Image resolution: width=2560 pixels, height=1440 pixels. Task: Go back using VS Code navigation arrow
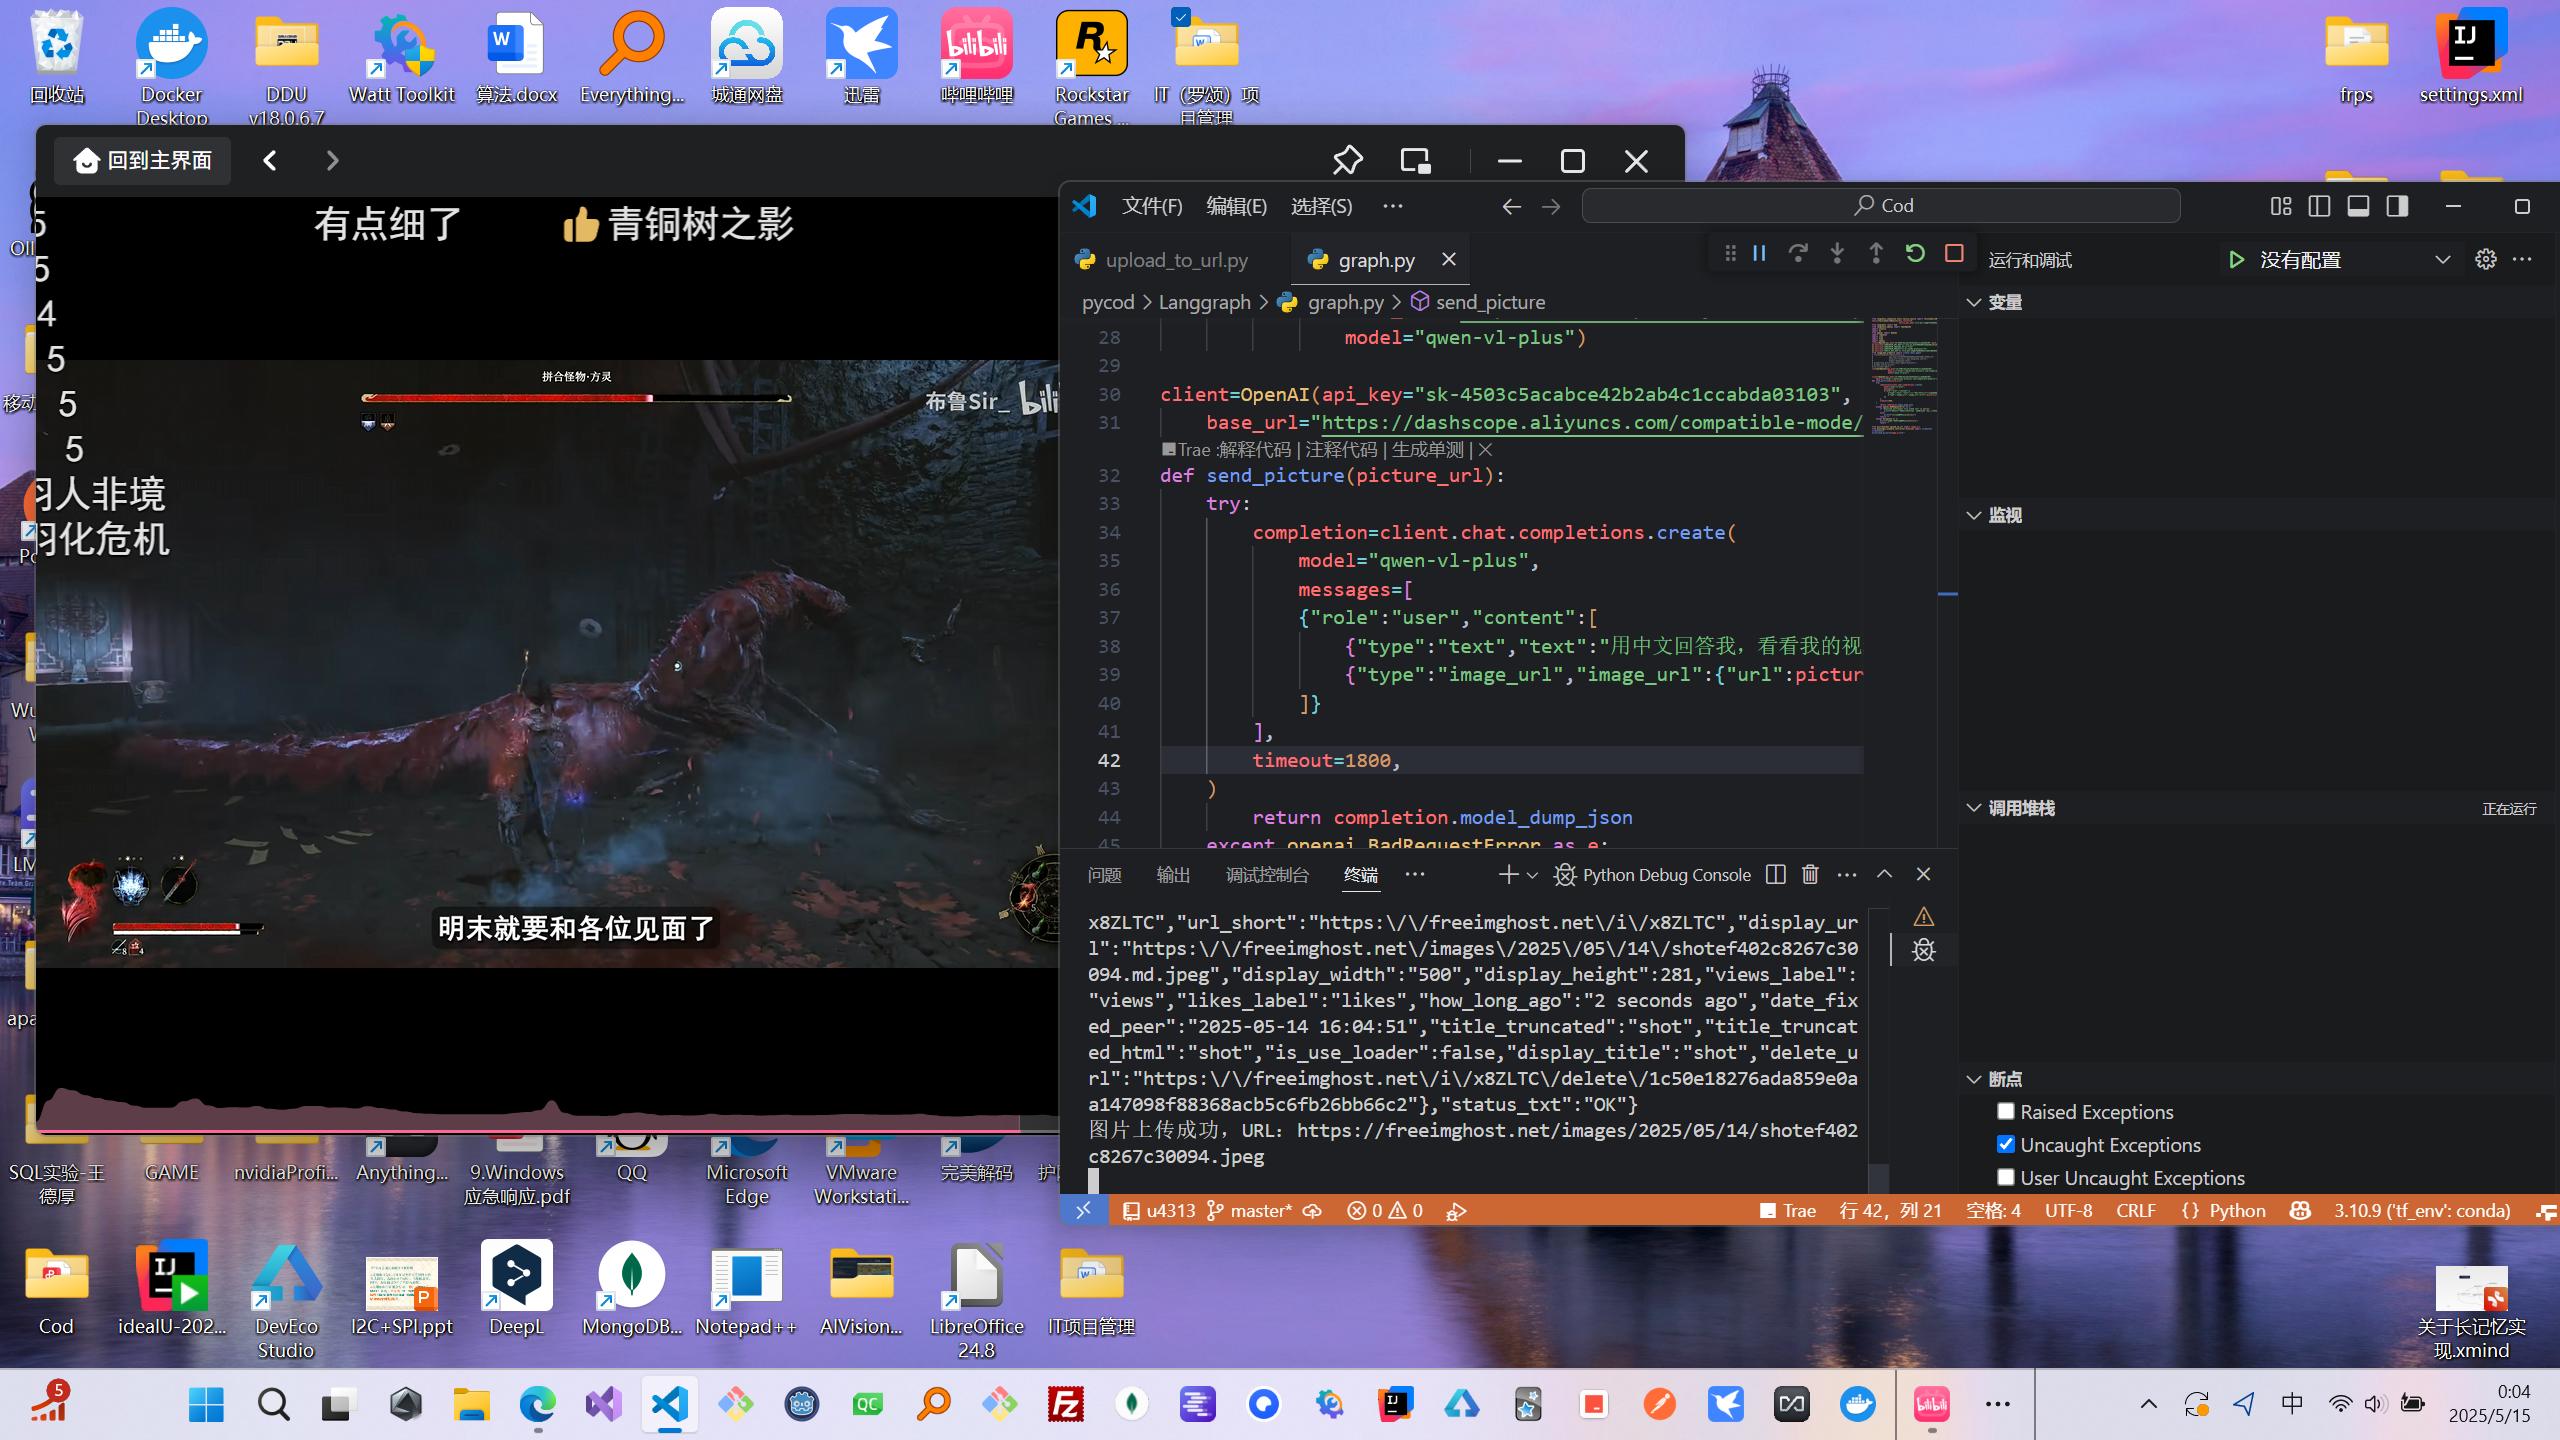(x=1511, y=206)
